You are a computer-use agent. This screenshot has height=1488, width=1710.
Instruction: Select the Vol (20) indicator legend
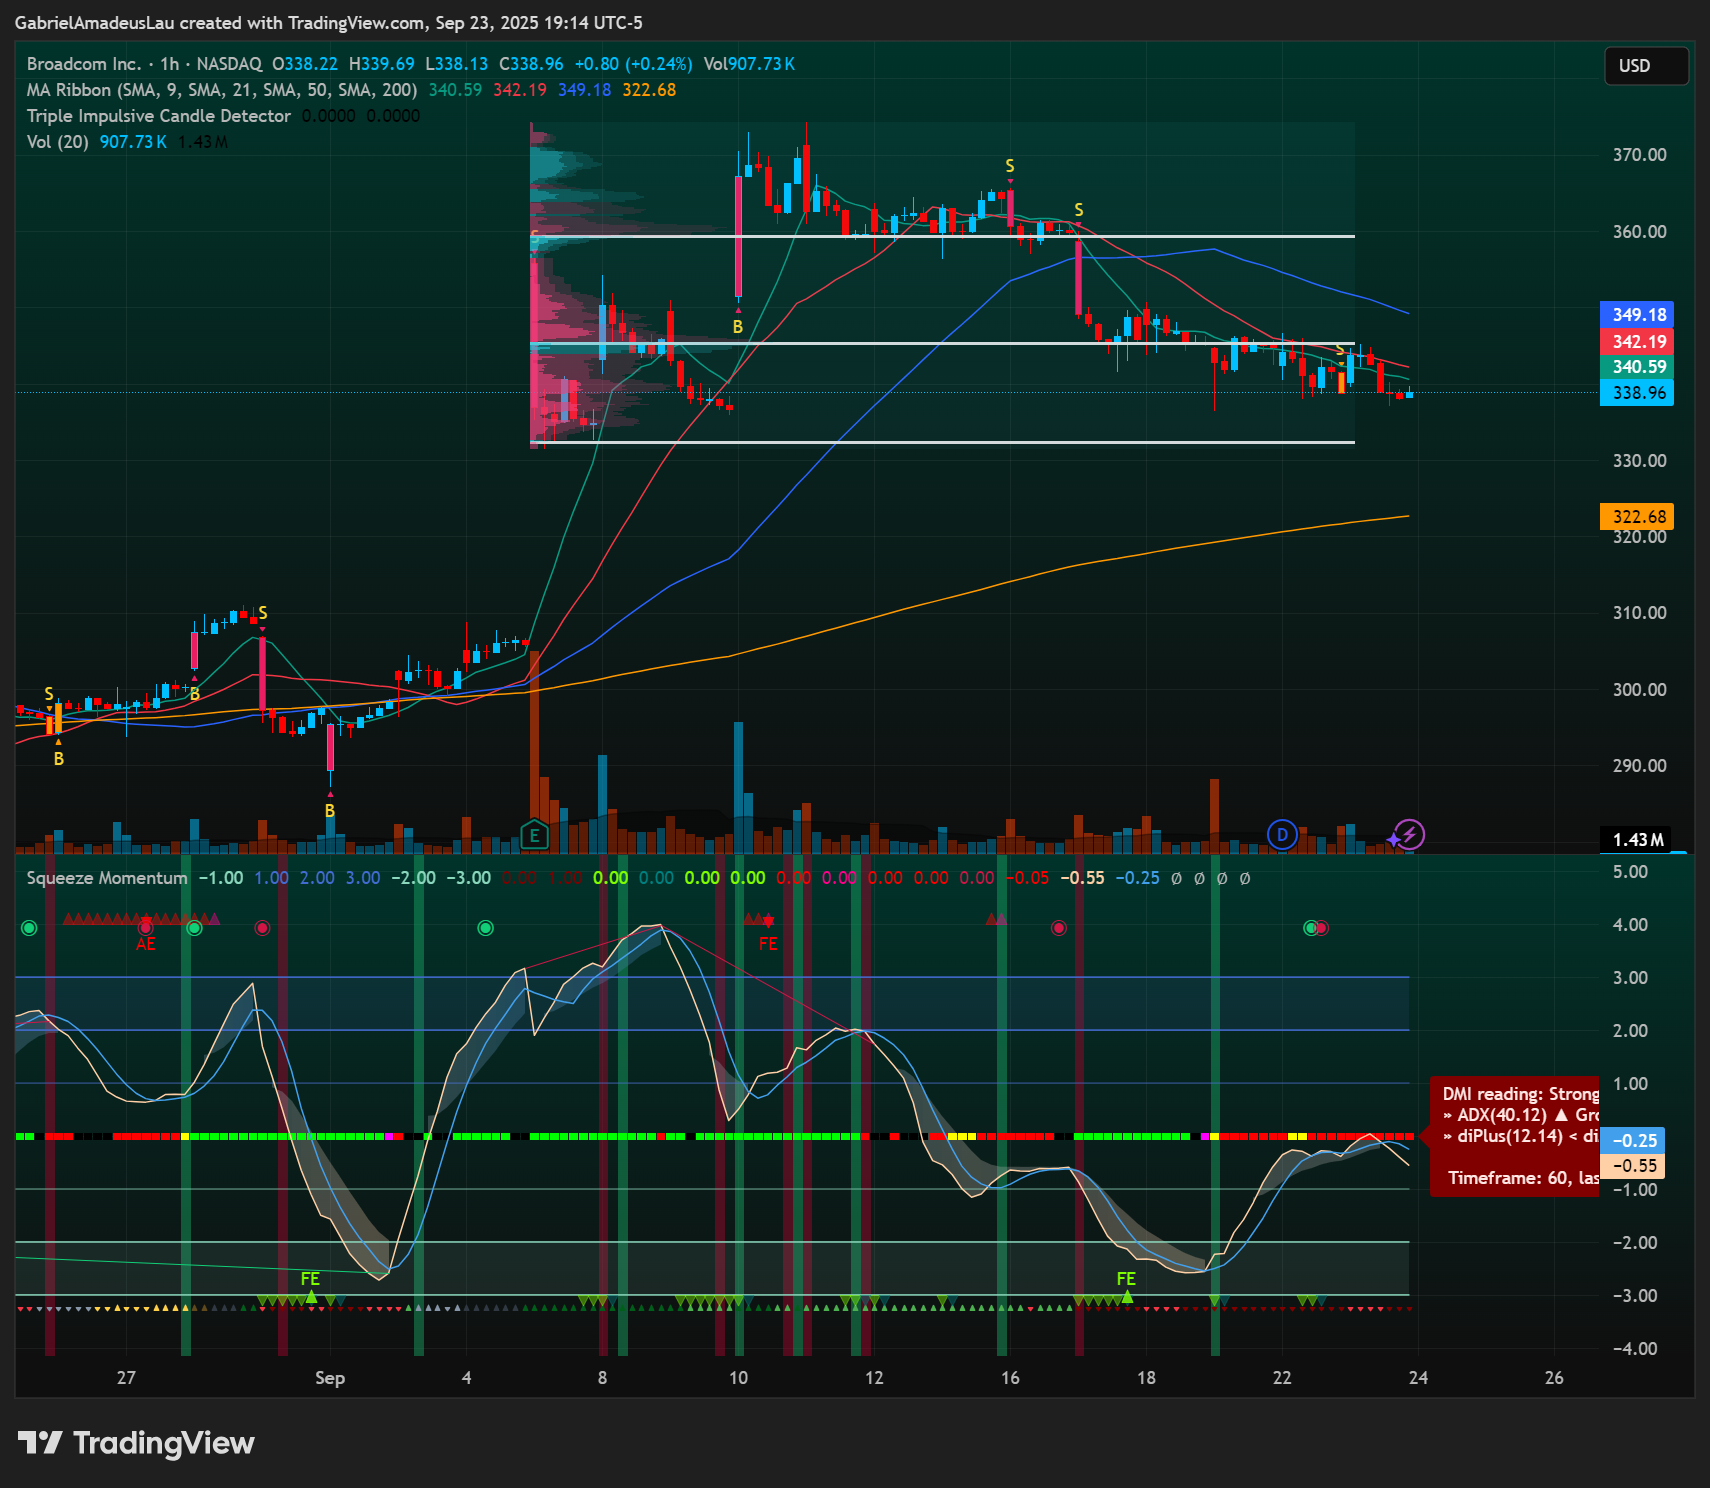(58, 142)
